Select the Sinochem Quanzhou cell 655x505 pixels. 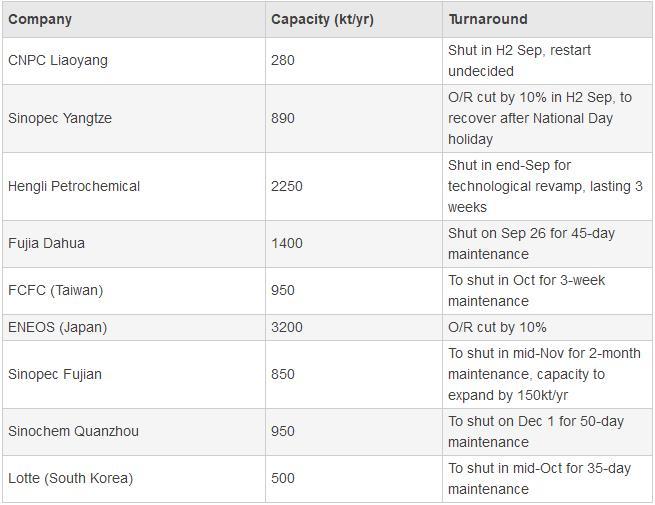tap(73, 431)
